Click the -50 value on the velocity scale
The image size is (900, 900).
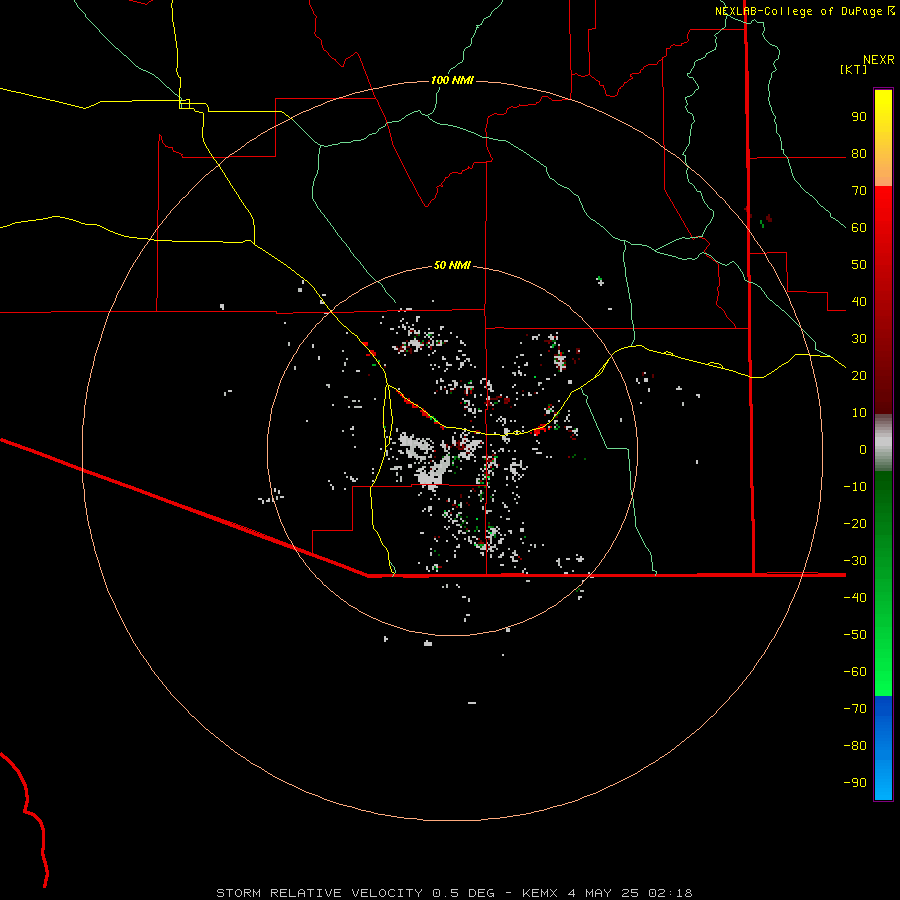point(855,634)
